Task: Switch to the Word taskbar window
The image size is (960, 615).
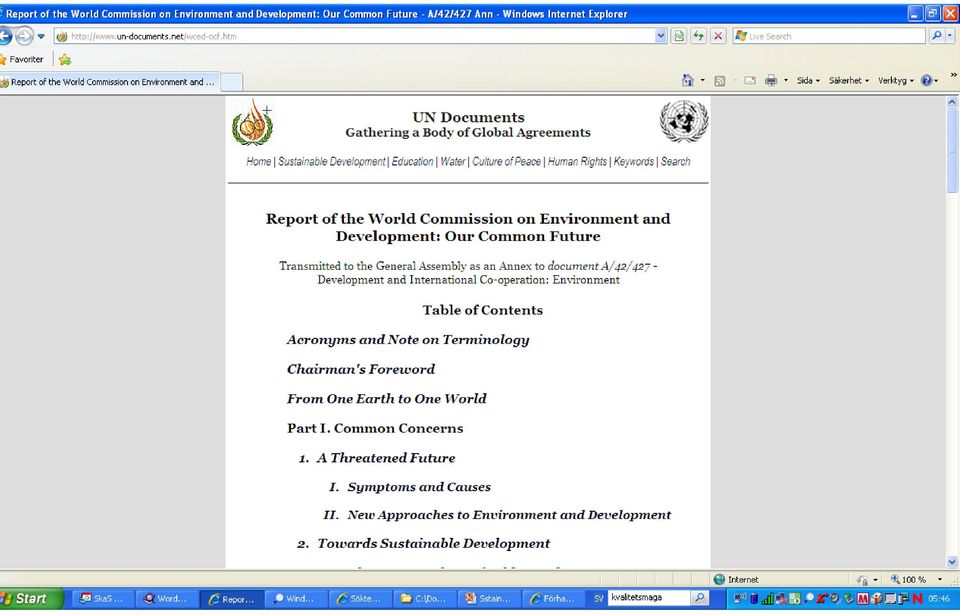Action: click(167, 598)
